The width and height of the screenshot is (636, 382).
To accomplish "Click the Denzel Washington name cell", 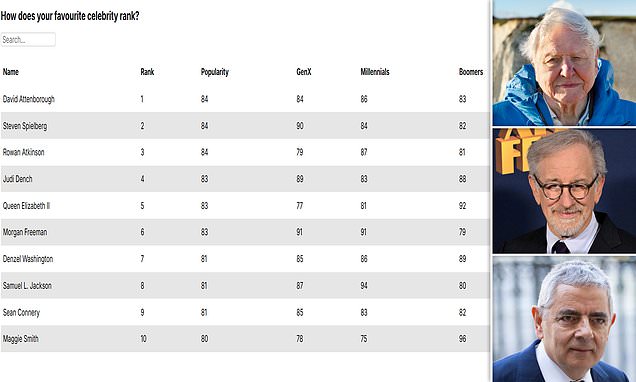I will 28,259.
